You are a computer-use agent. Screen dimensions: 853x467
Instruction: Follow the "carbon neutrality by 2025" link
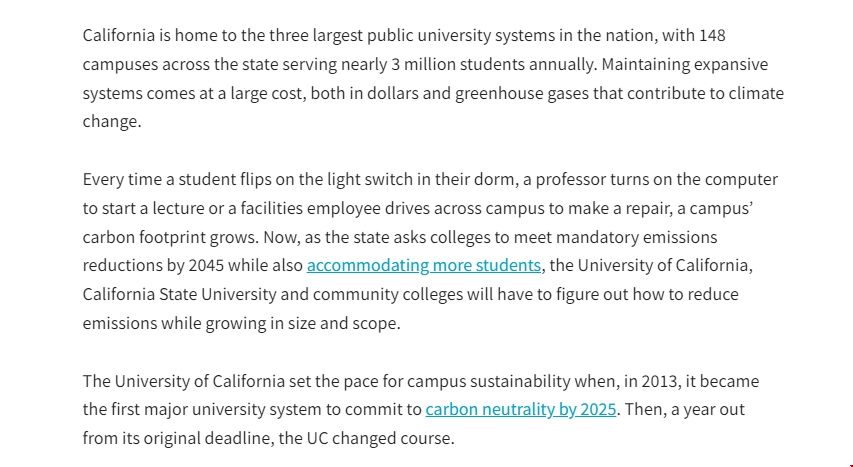point(520,409)
